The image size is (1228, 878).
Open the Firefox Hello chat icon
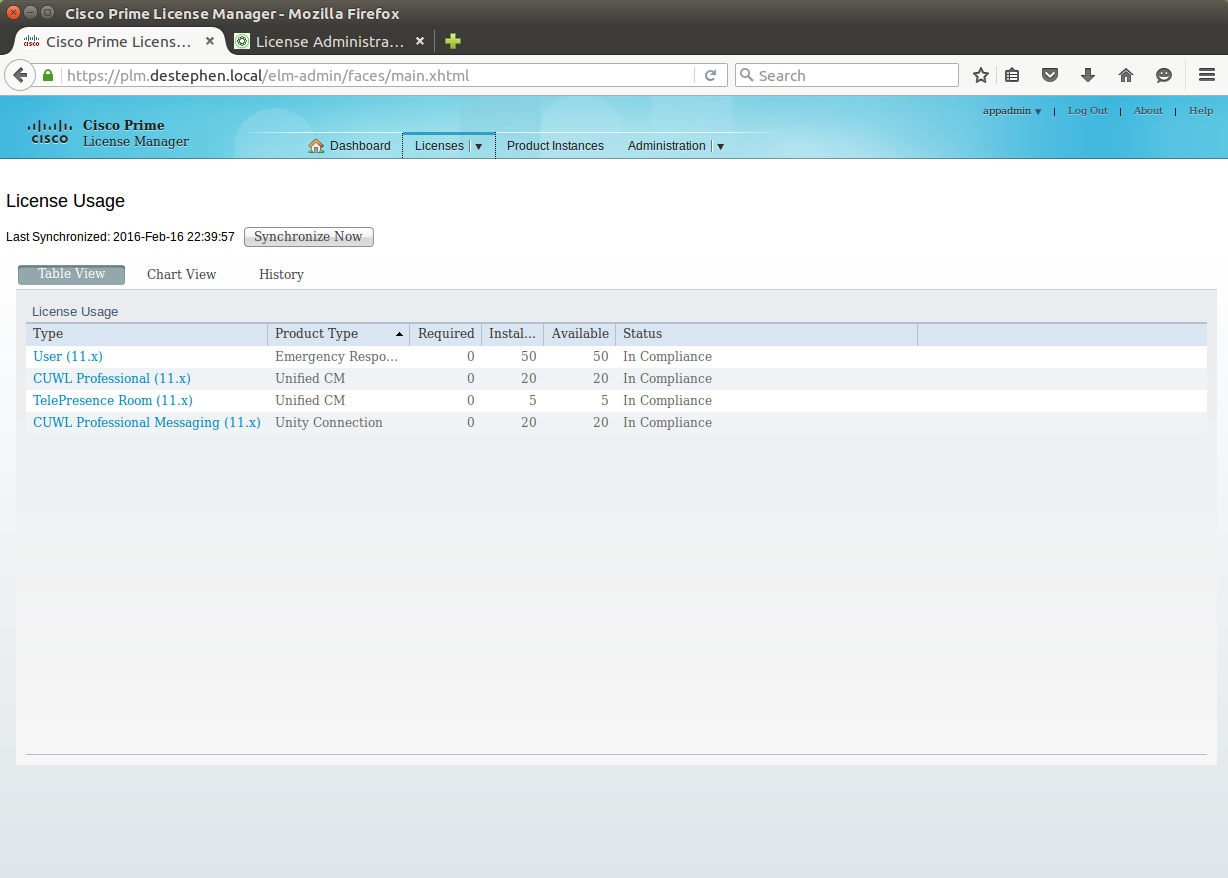coord(1164,75)
